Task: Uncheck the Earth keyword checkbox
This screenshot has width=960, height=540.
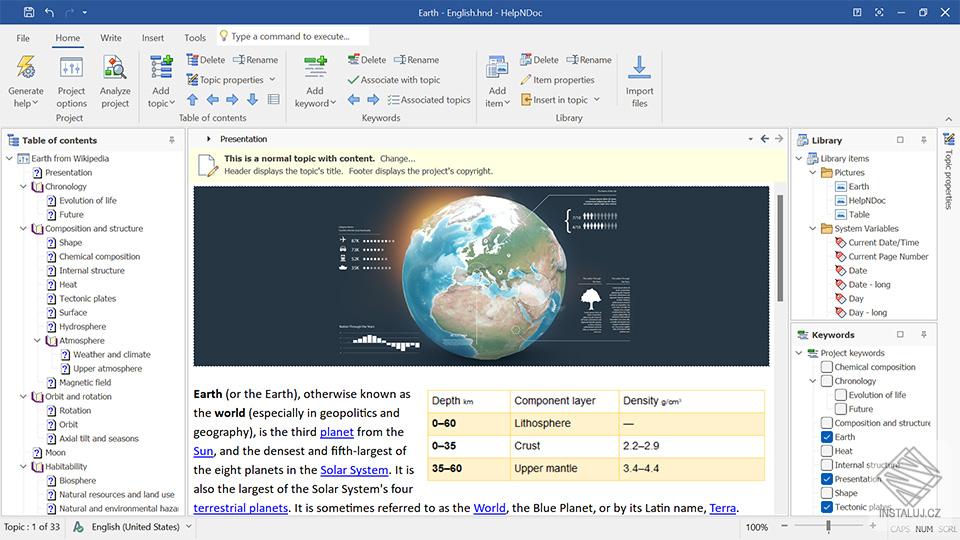Action: 826,437
